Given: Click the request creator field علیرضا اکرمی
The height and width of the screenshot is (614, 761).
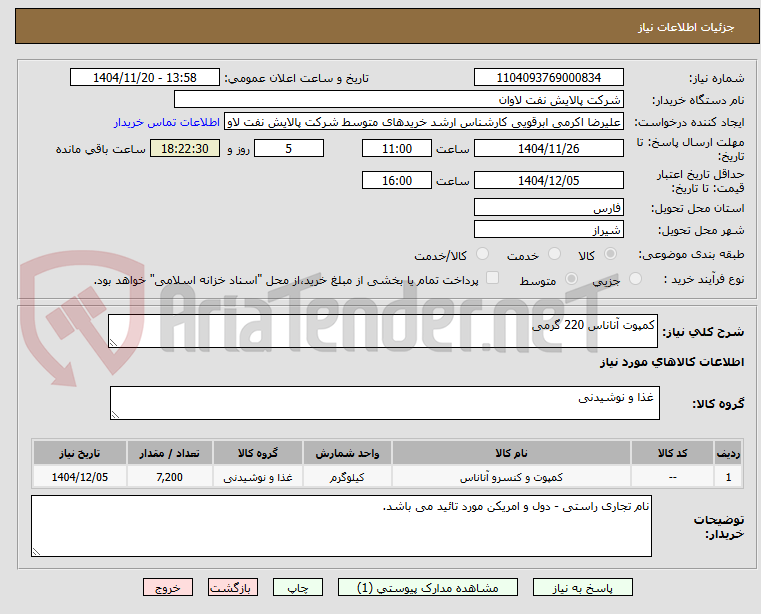Looking at the screenshot, I should [x=424, y=122].
